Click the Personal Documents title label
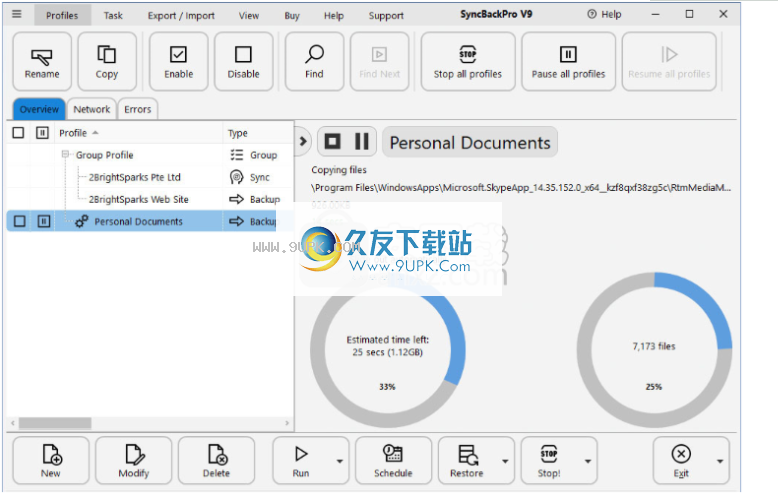Image resolution: width=778 pixels, height=499 pixels. pos(470,142)
